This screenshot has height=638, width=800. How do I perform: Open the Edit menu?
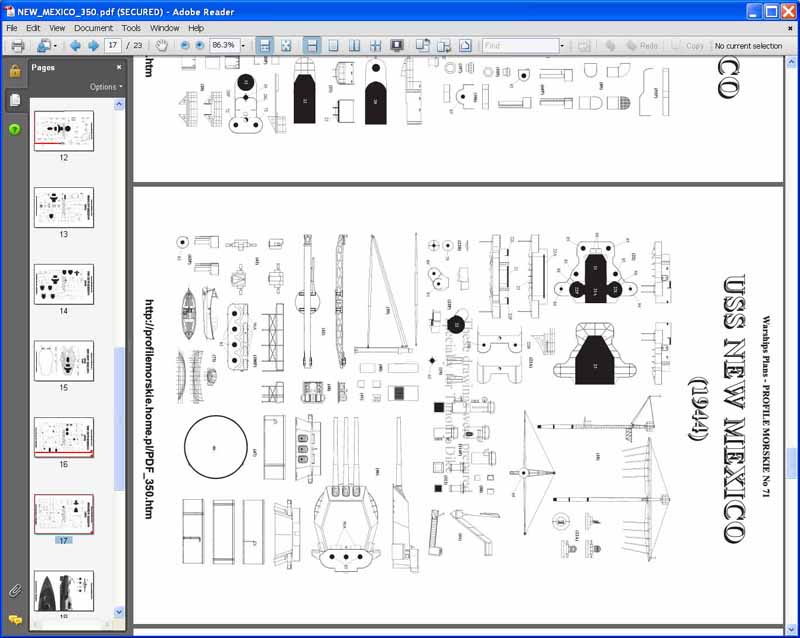click(33, 28)
